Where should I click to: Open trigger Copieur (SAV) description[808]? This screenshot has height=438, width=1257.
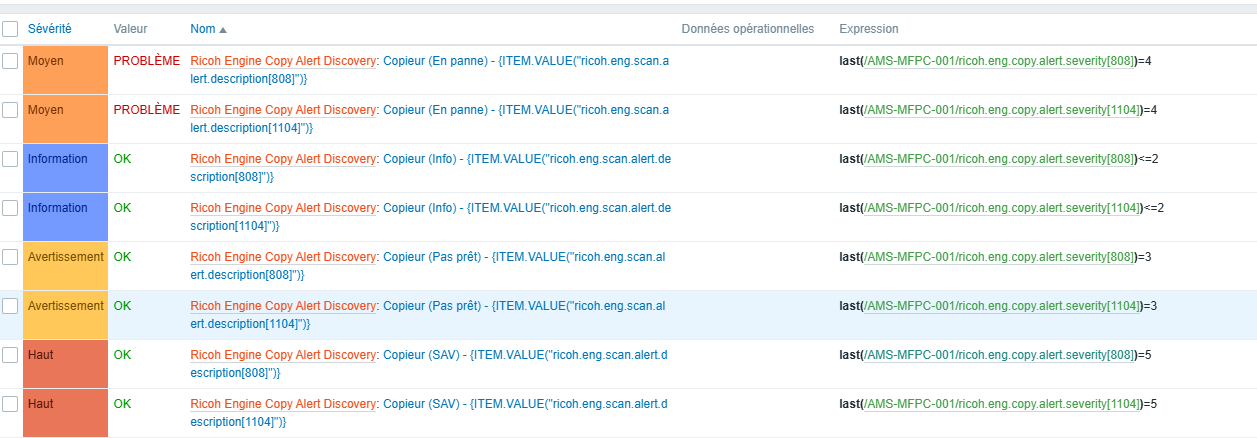point(526,355)
